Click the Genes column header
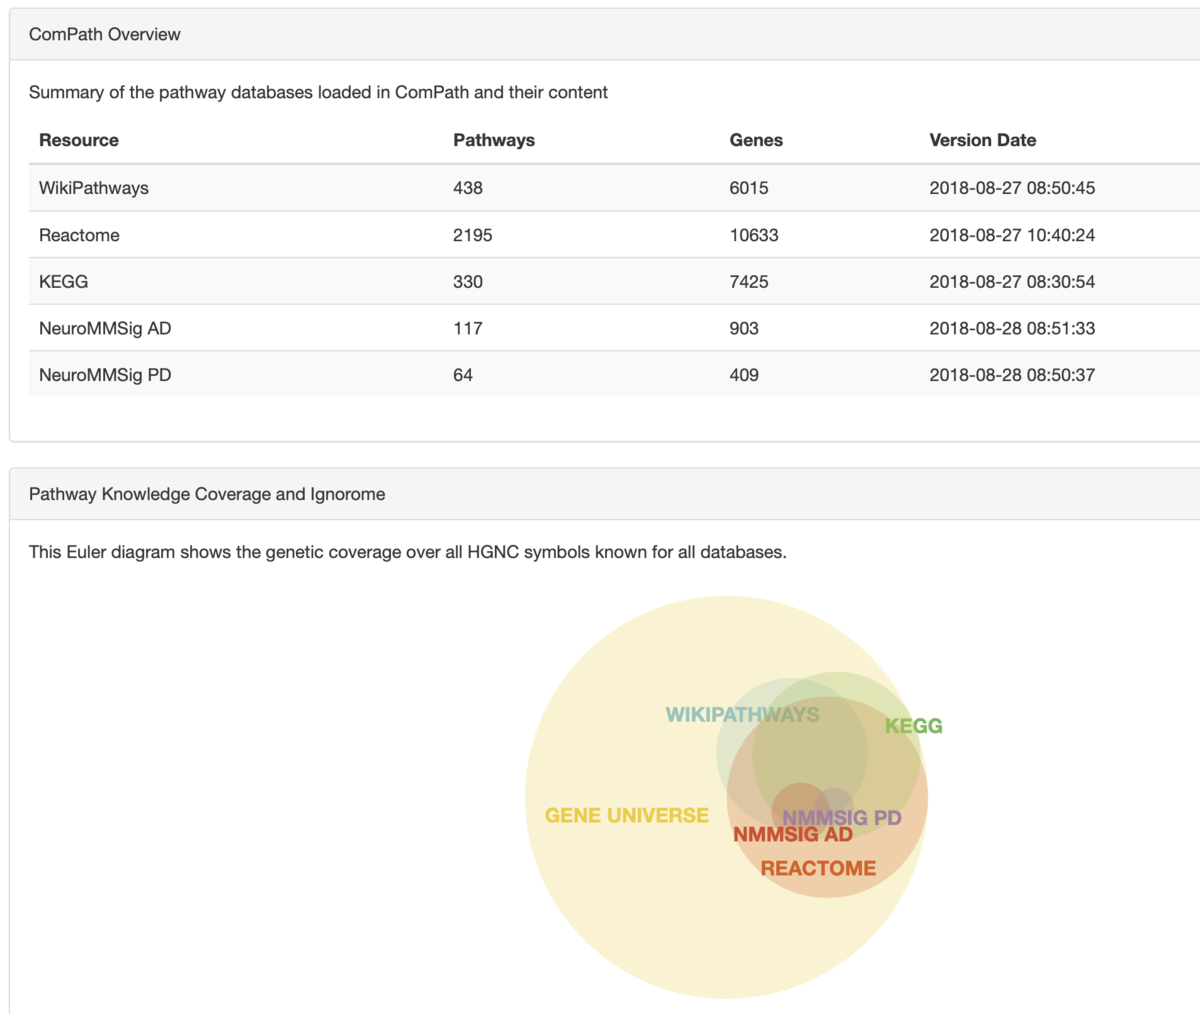This screenshot has height=1014, width=1200. [756, 140]
